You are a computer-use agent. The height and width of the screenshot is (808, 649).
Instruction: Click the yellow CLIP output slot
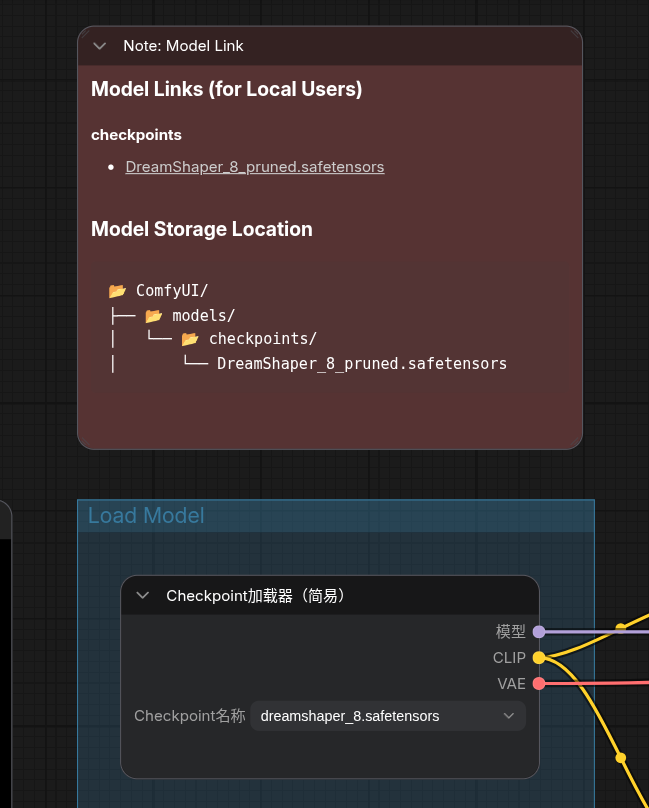coord(539,658)
